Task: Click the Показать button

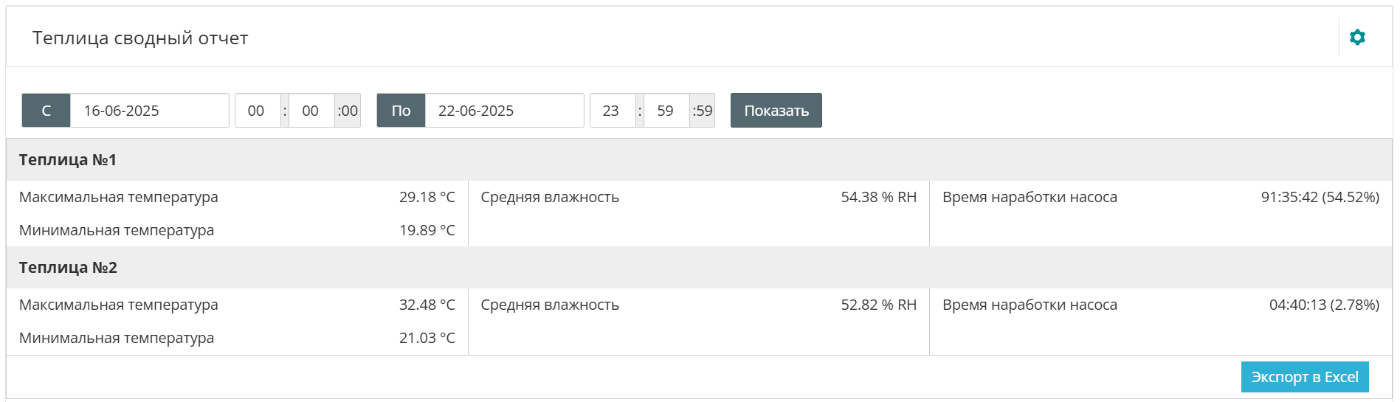Action: (776, 110)
